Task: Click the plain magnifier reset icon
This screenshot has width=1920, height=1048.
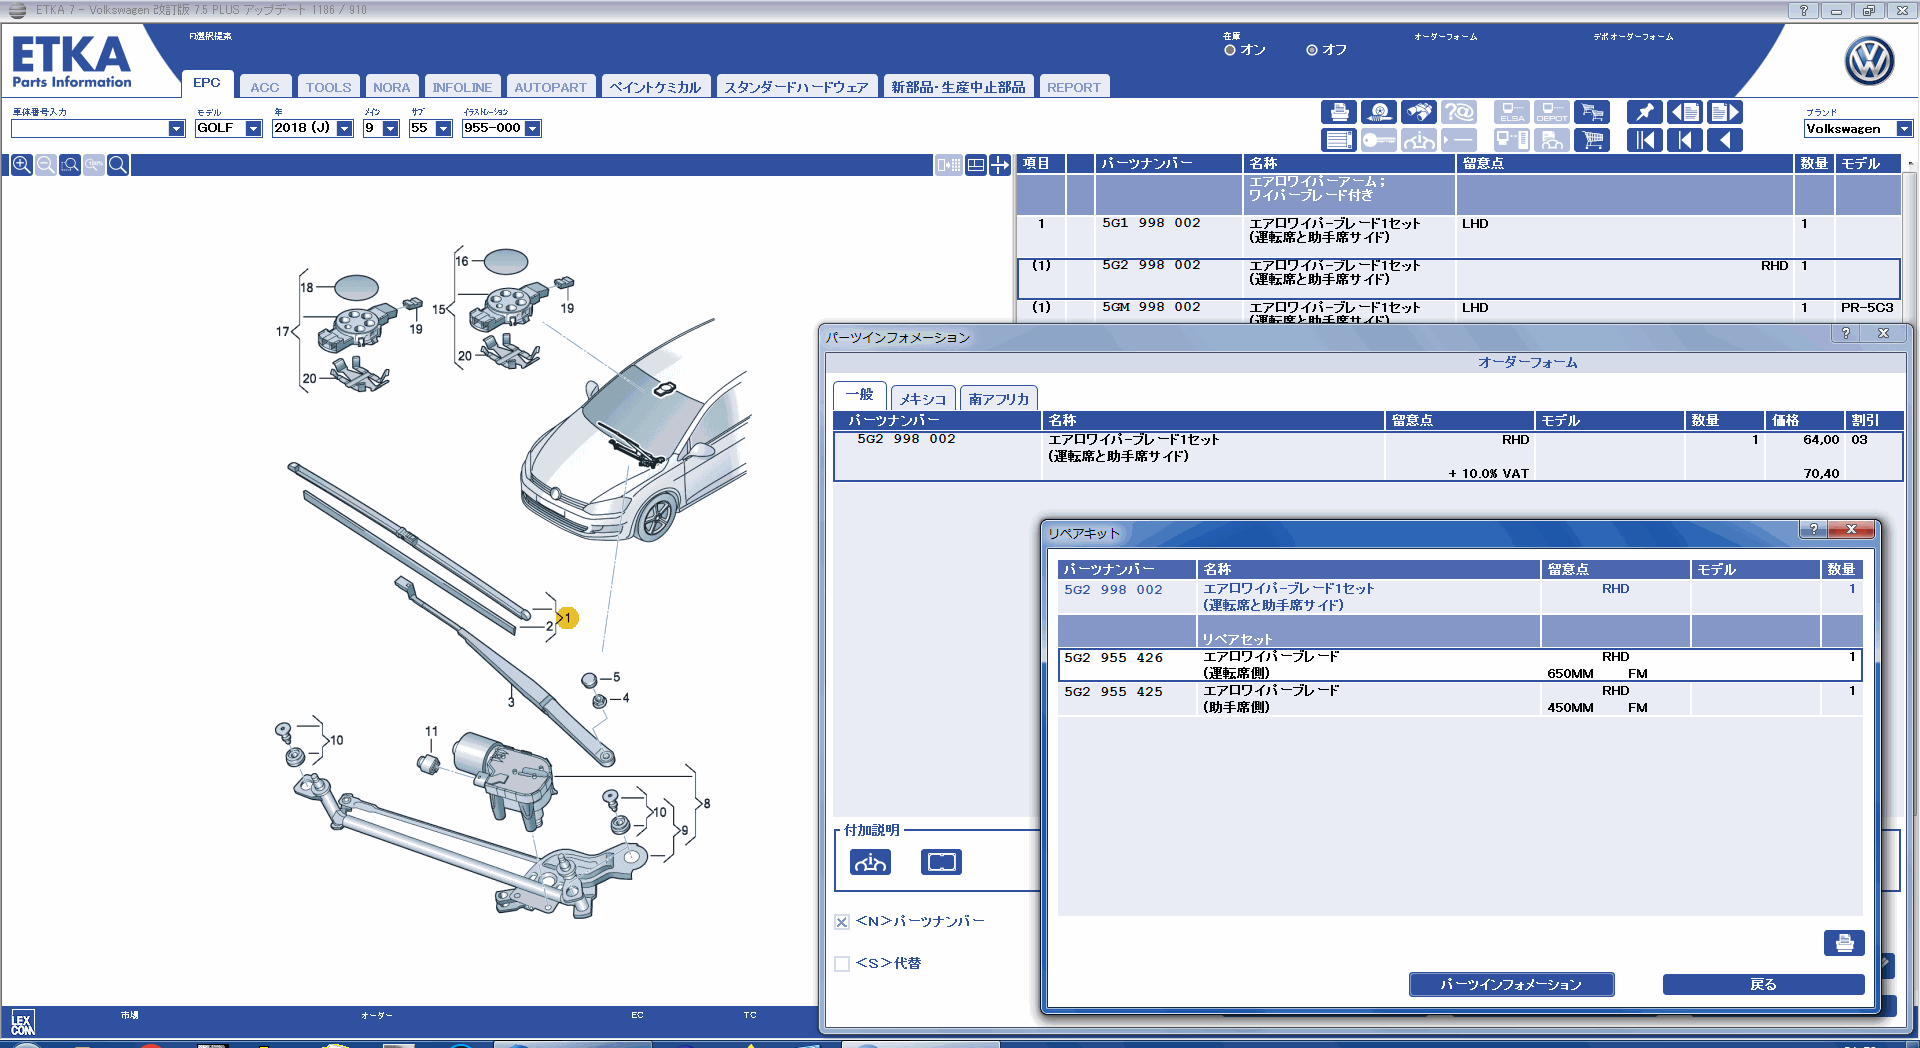Action: [117, 165]
